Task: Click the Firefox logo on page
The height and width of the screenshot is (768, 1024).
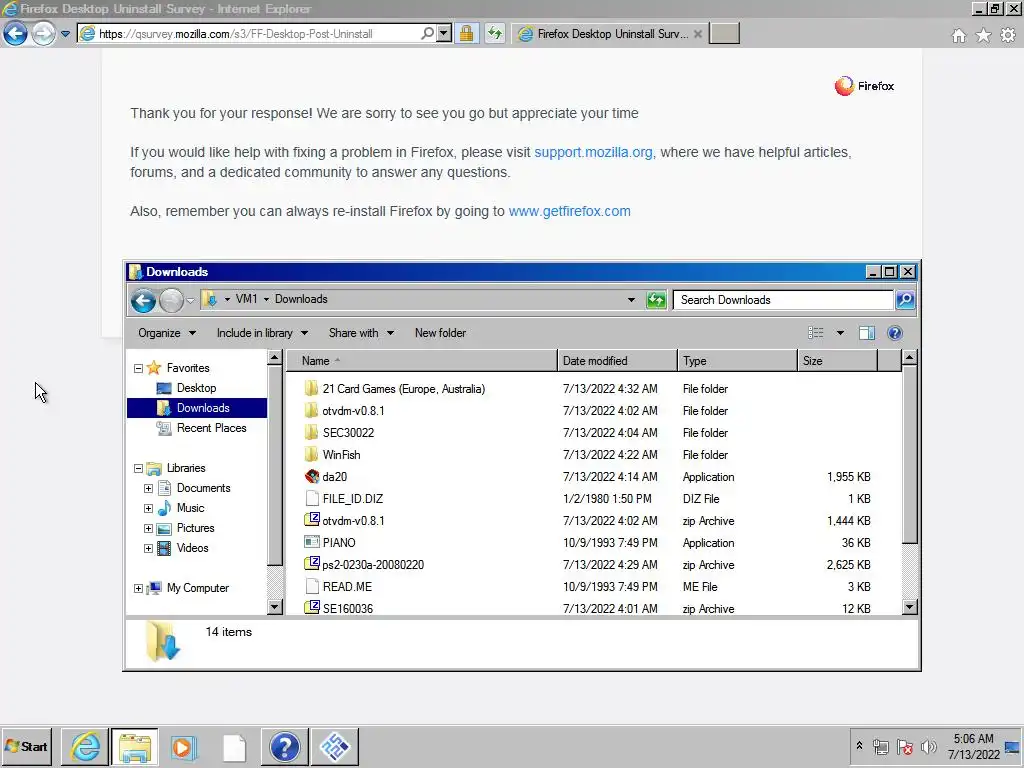Action: tap(864, 86)
